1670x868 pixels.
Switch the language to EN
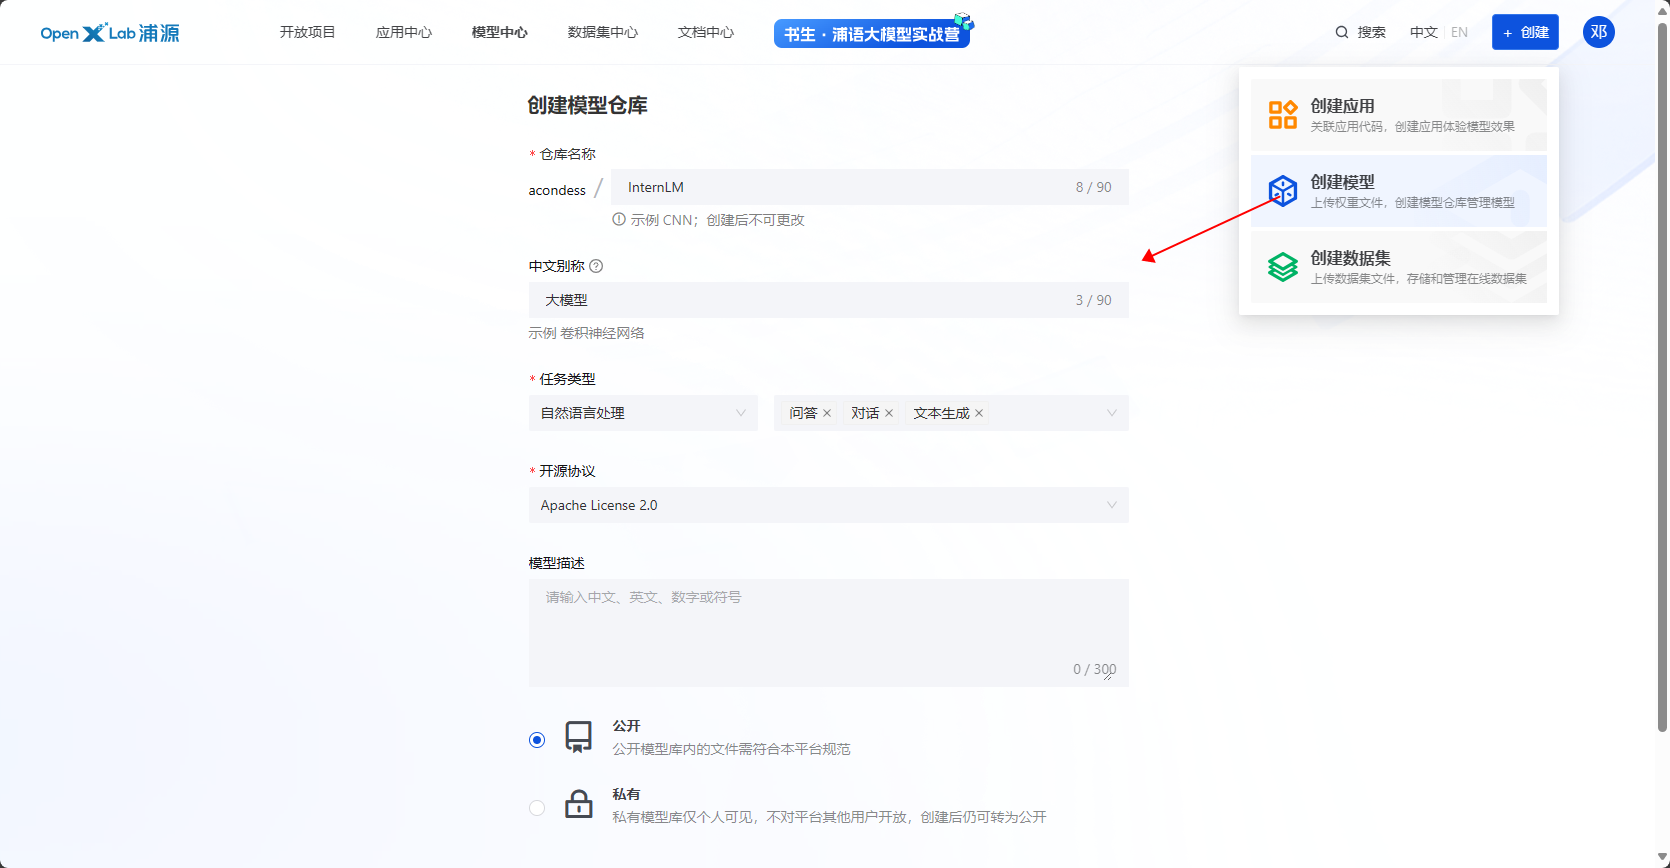(1459, 32)
